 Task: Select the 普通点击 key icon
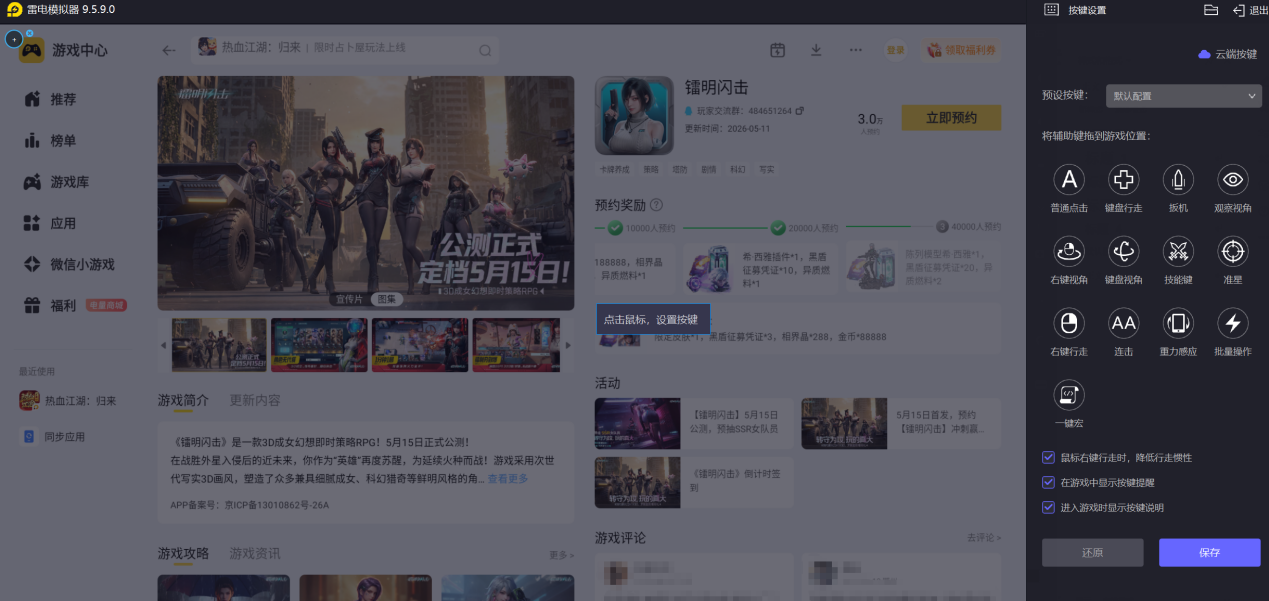pyautogui.click(x=1069, y=180)
